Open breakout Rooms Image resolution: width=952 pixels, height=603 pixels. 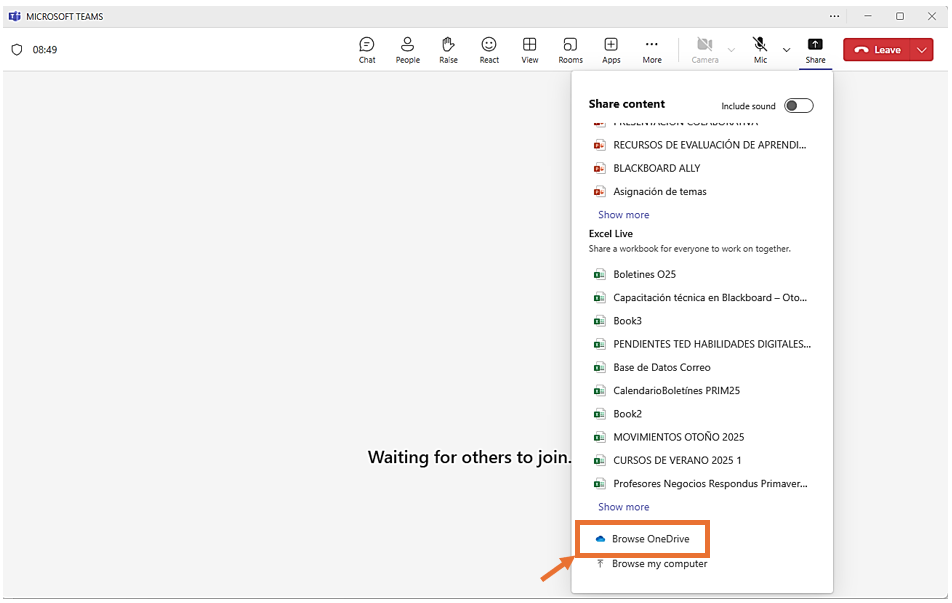(570, 50)
